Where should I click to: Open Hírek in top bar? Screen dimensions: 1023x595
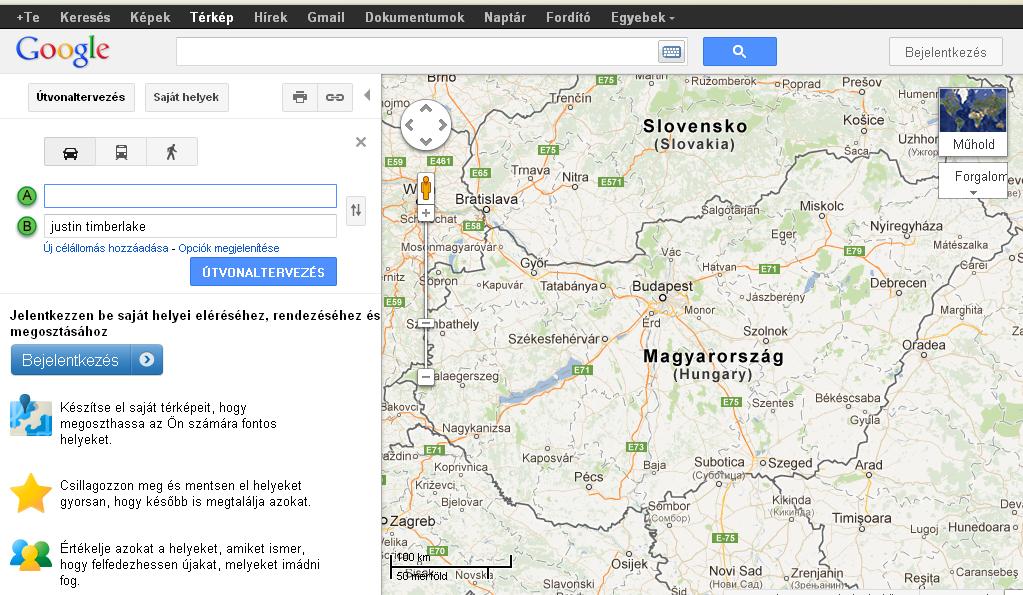click(x=270, y=18)
